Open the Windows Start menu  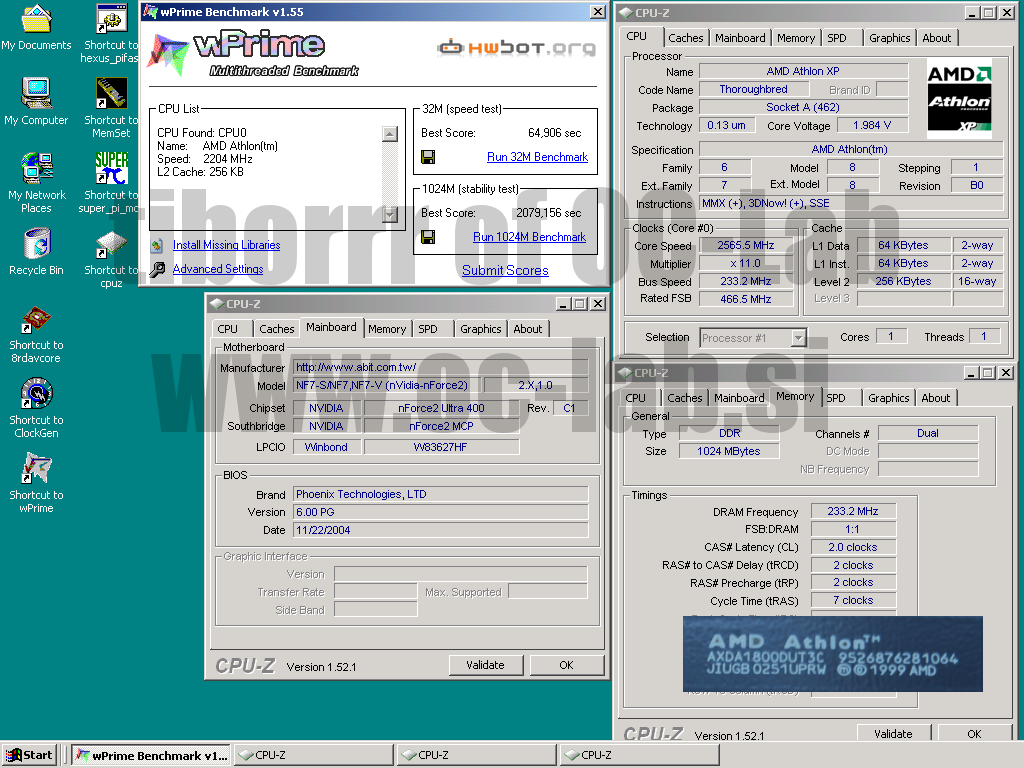coord(29,755)
